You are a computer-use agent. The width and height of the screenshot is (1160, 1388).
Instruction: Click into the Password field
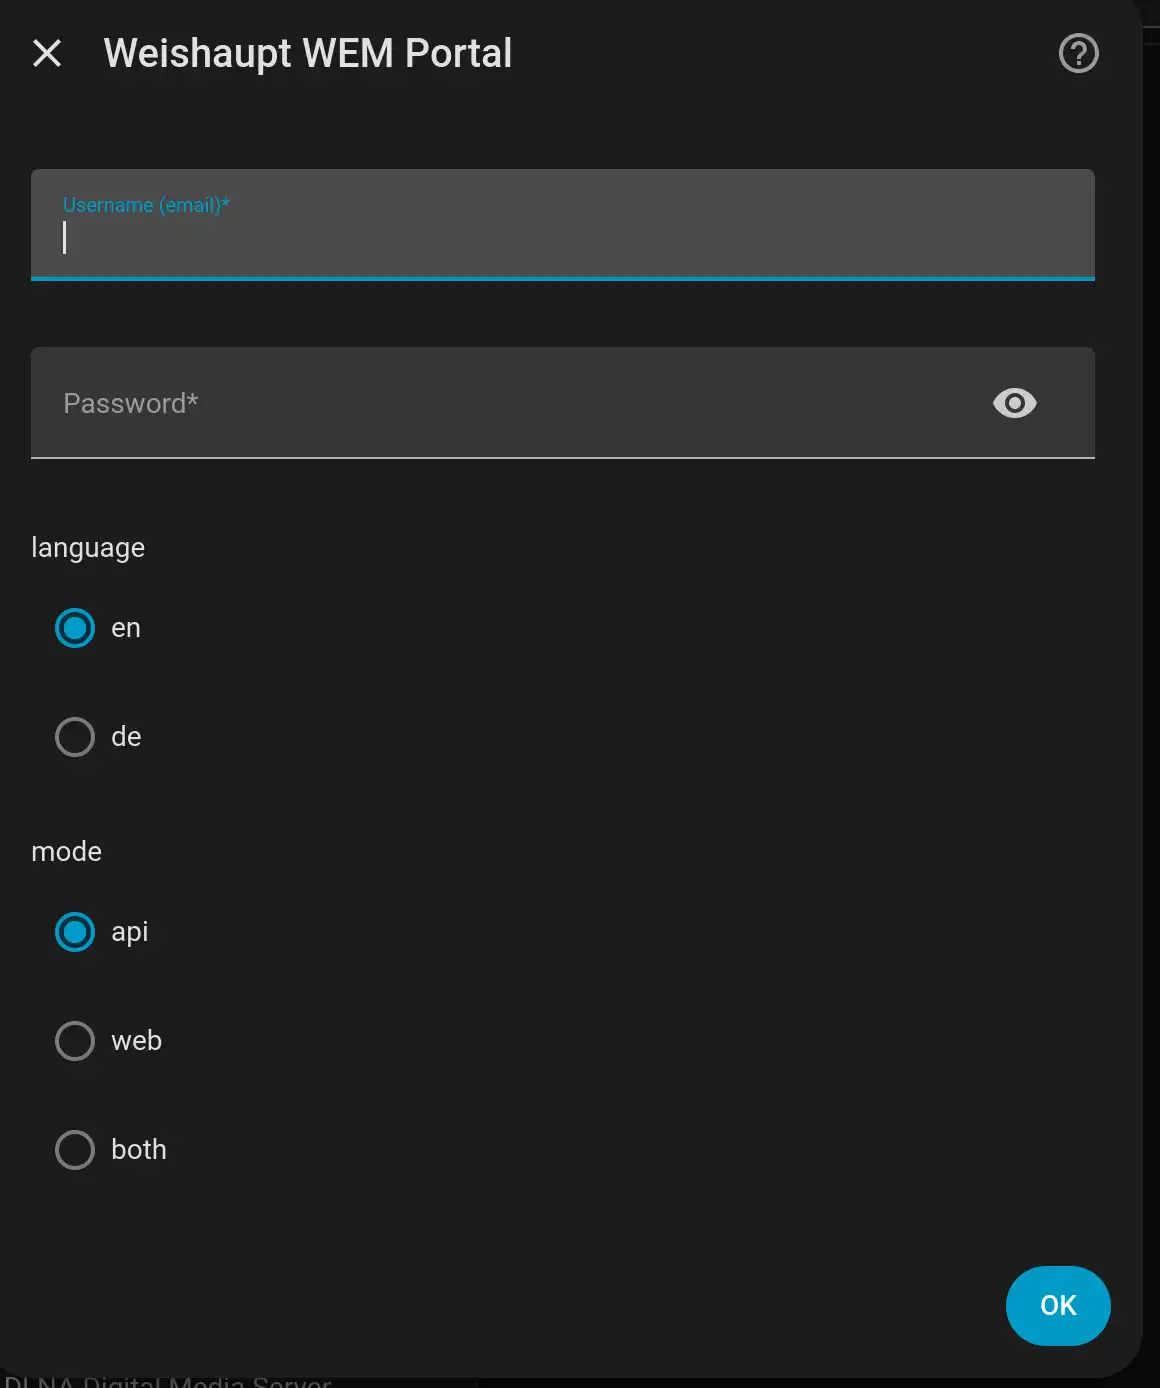click(562, 403)
